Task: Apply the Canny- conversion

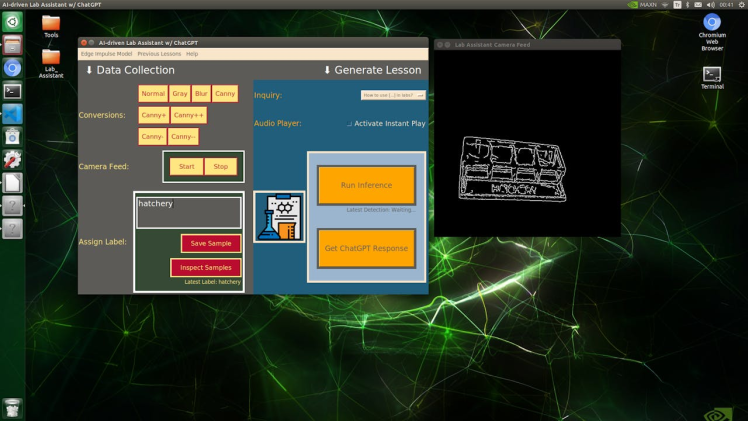Action: [x=152, y=136]
